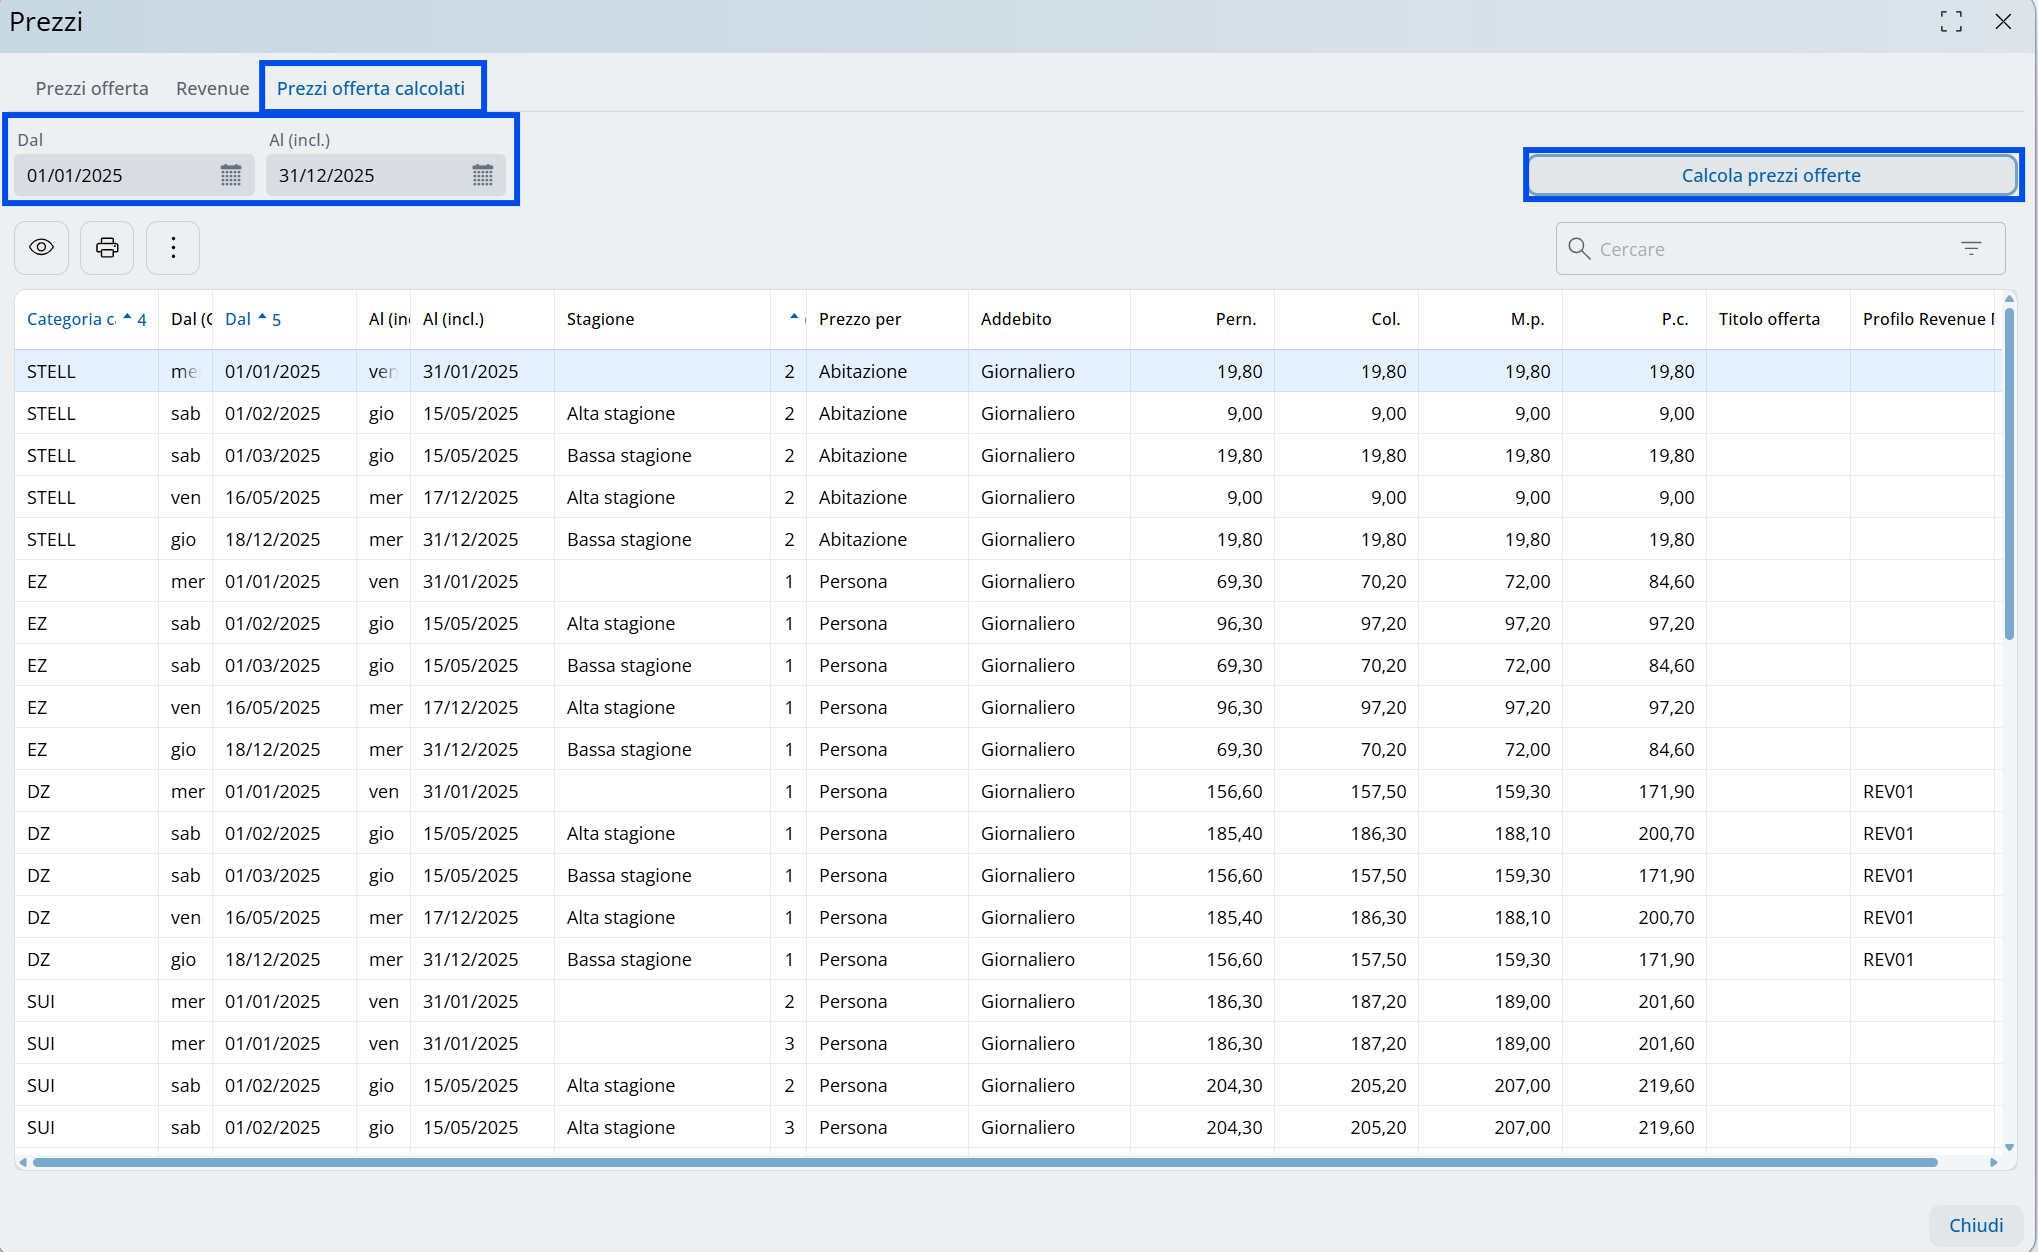Viewport: 2038px width, 1252px height.
Task: Open the three-dot more options menu
Action: (x=173, y=248)
